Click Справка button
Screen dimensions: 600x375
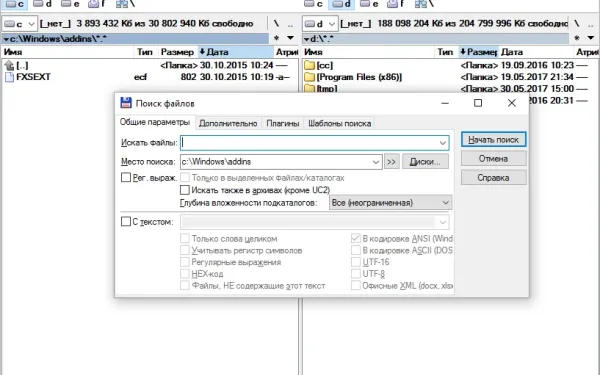(x=494, y=178)
